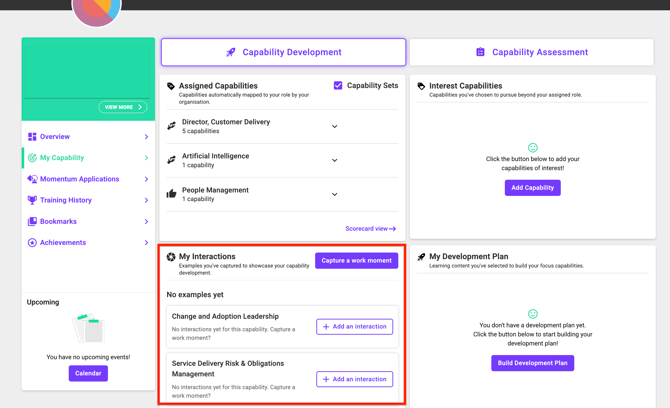Click the Achievements star icon
670x408 pixels.
coord(32,243)
